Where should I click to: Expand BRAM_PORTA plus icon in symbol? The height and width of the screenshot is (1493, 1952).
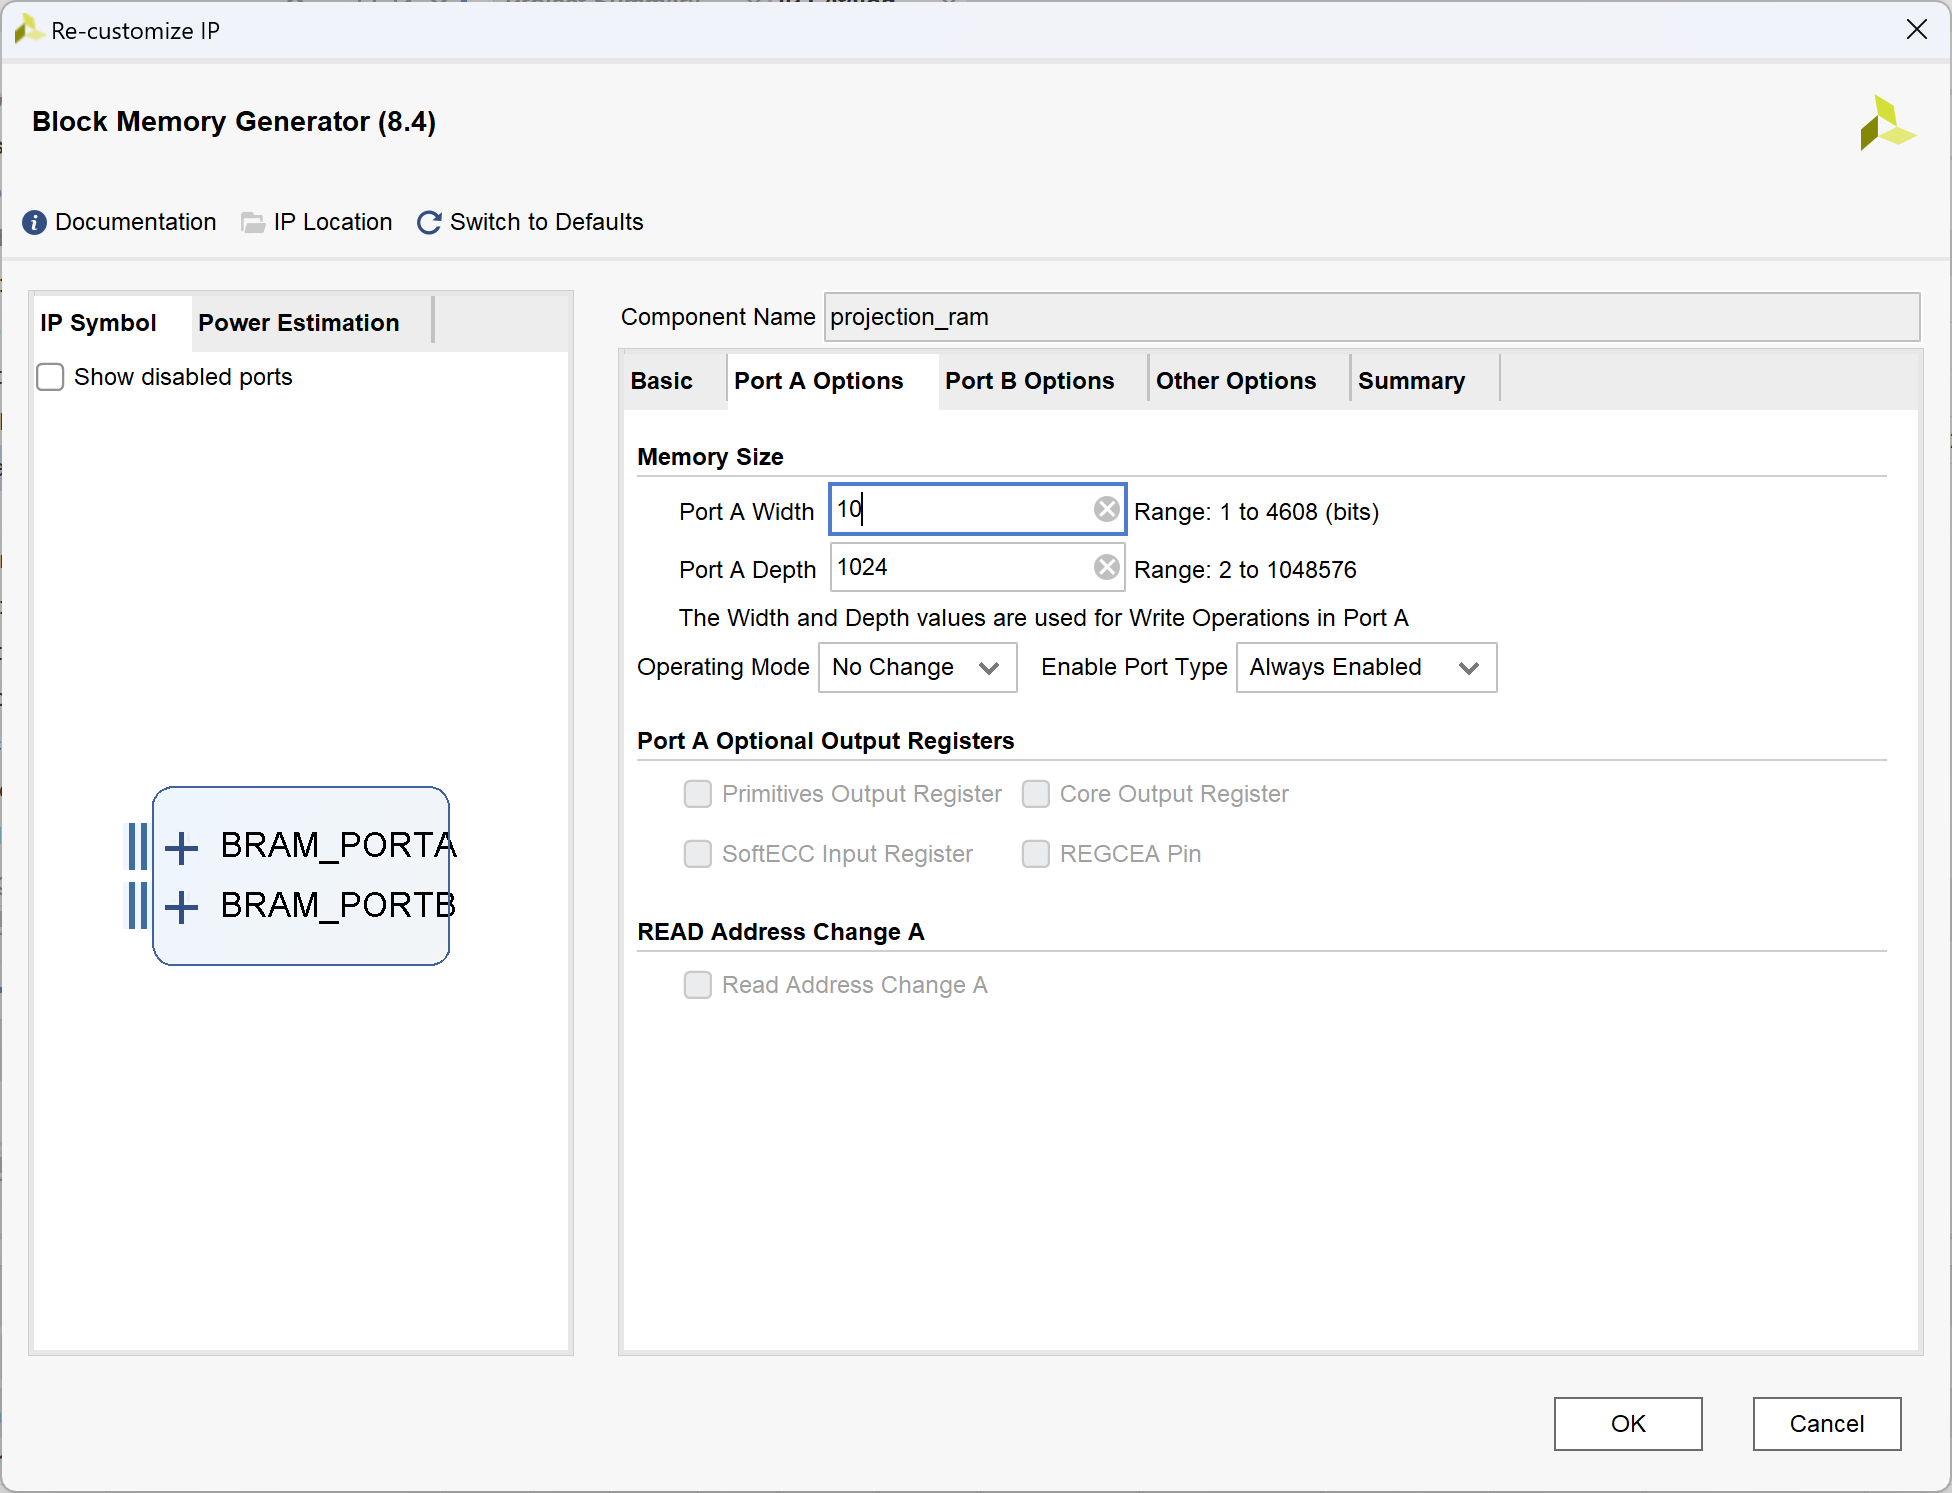pos(181,847)
